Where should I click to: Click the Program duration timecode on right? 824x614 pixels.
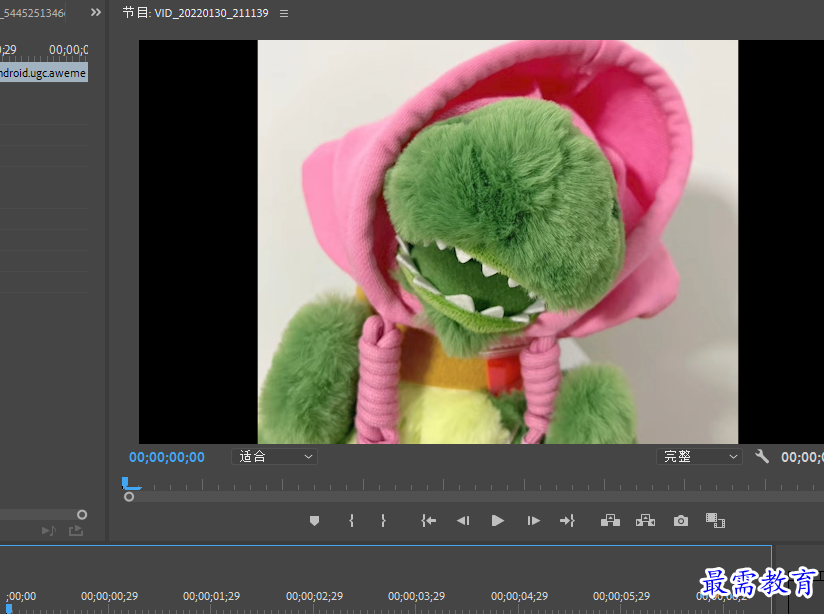point(802,457)
